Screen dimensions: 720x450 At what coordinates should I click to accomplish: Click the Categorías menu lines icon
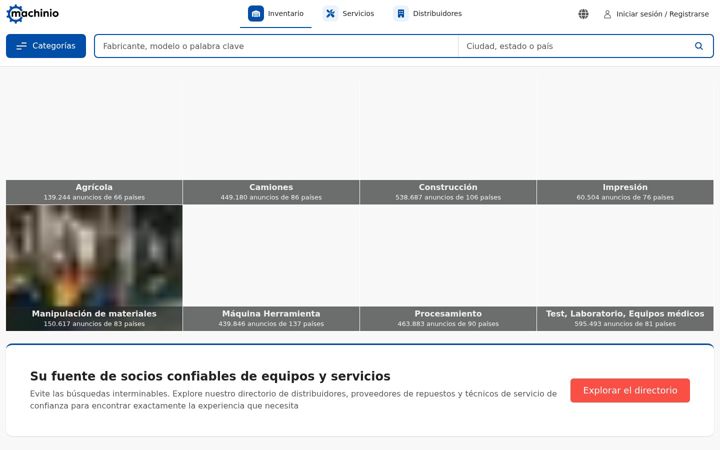(x=21, y=46)
